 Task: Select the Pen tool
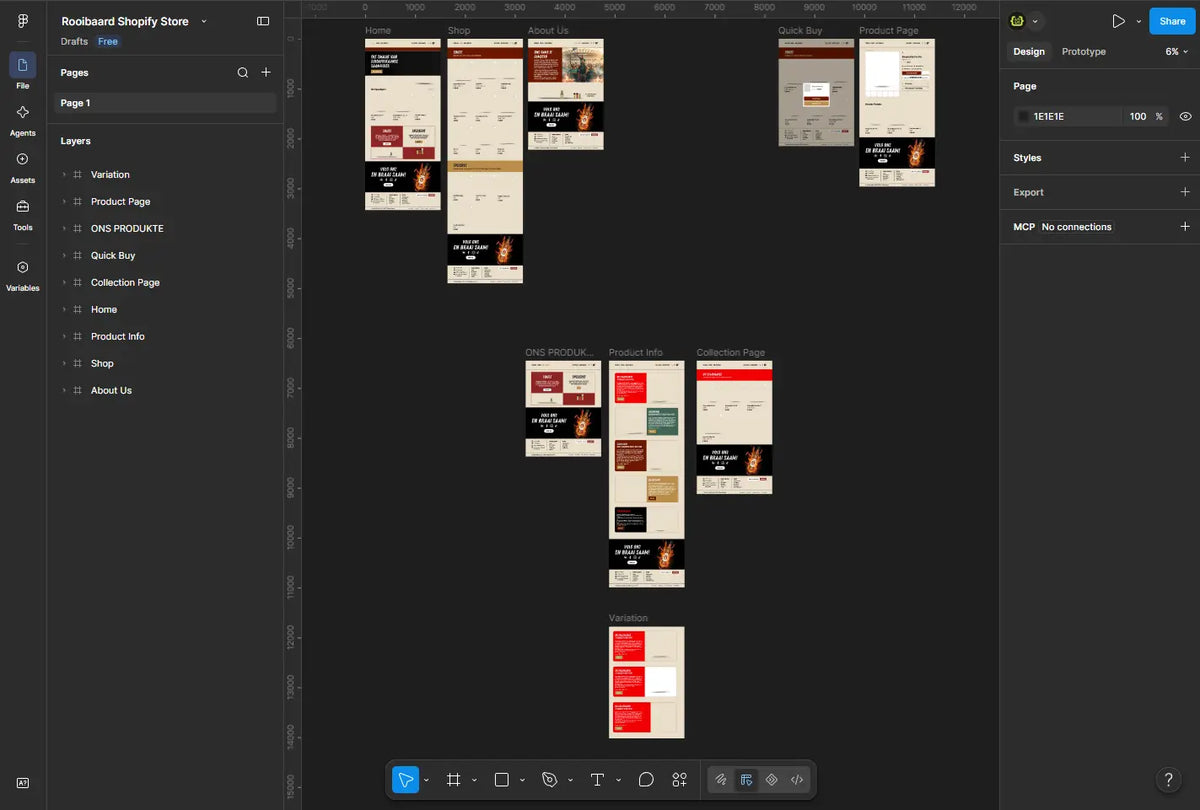(549, 780)
